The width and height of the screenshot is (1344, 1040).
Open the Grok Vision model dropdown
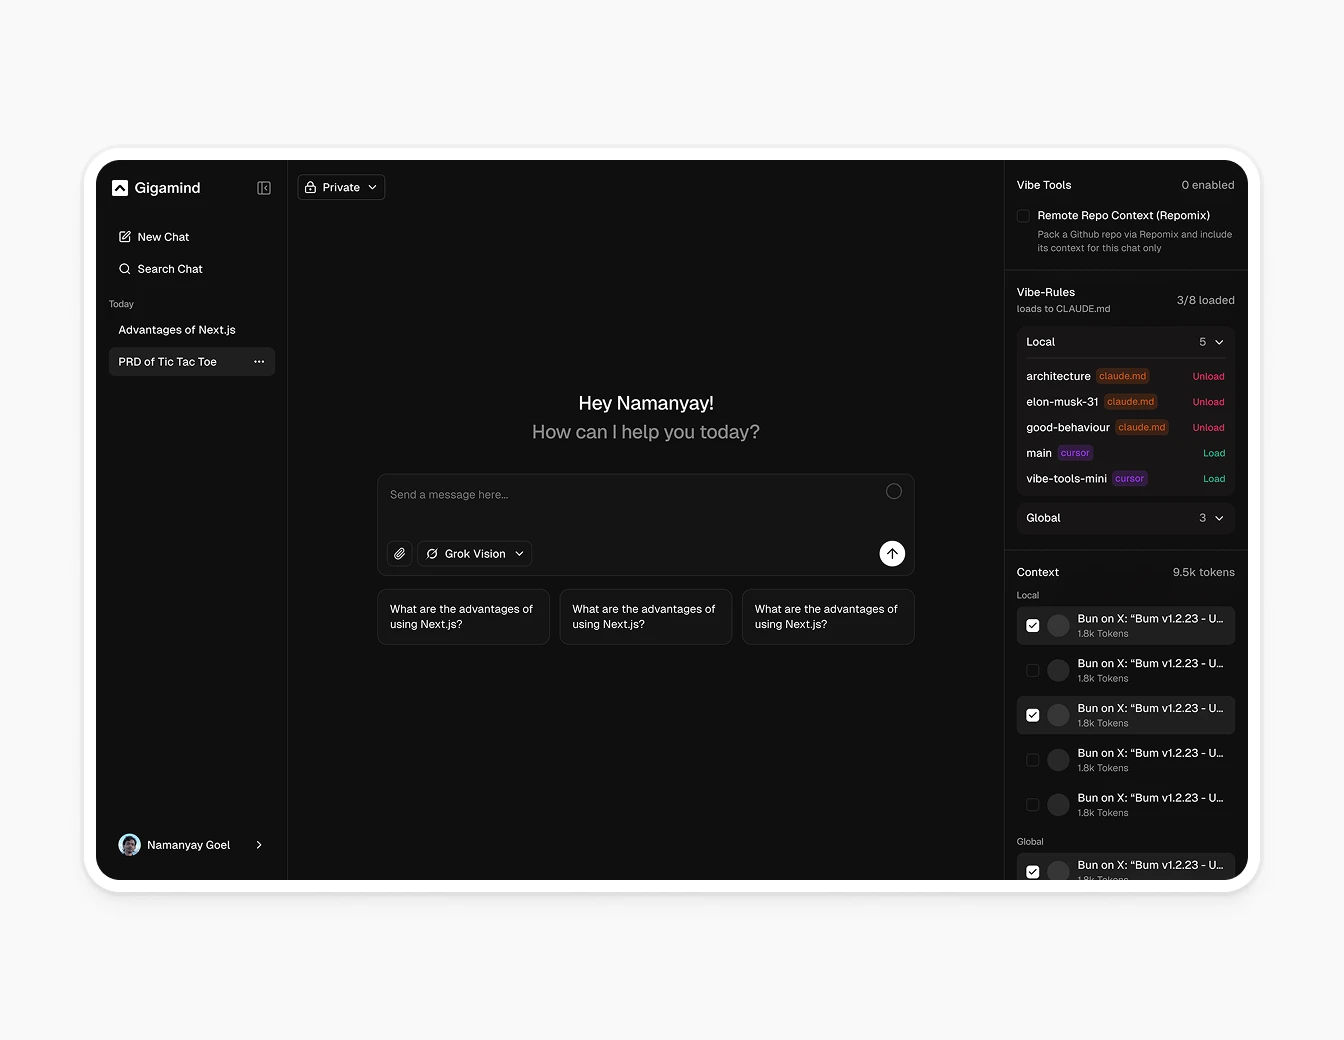[474, 553]
